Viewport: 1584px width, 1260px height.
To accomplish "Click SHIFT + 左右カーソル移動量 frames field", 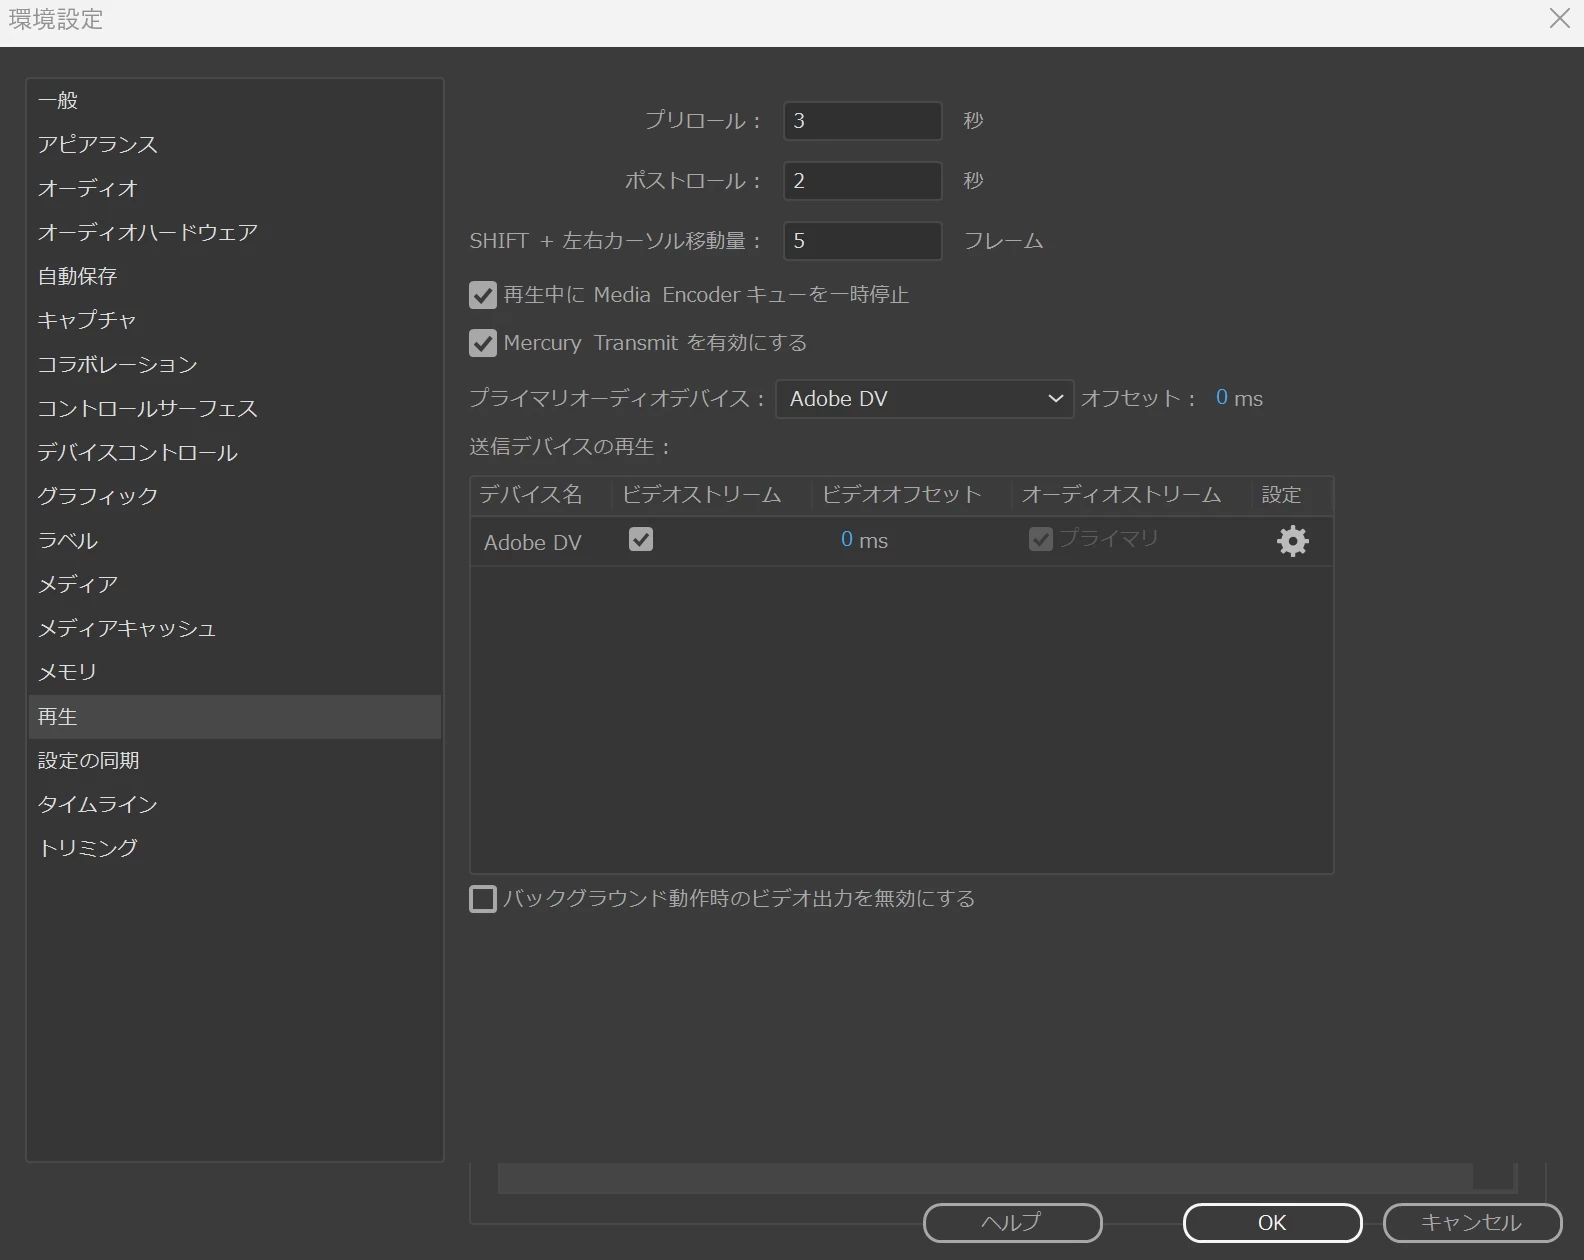I will [x=862, y=241].
